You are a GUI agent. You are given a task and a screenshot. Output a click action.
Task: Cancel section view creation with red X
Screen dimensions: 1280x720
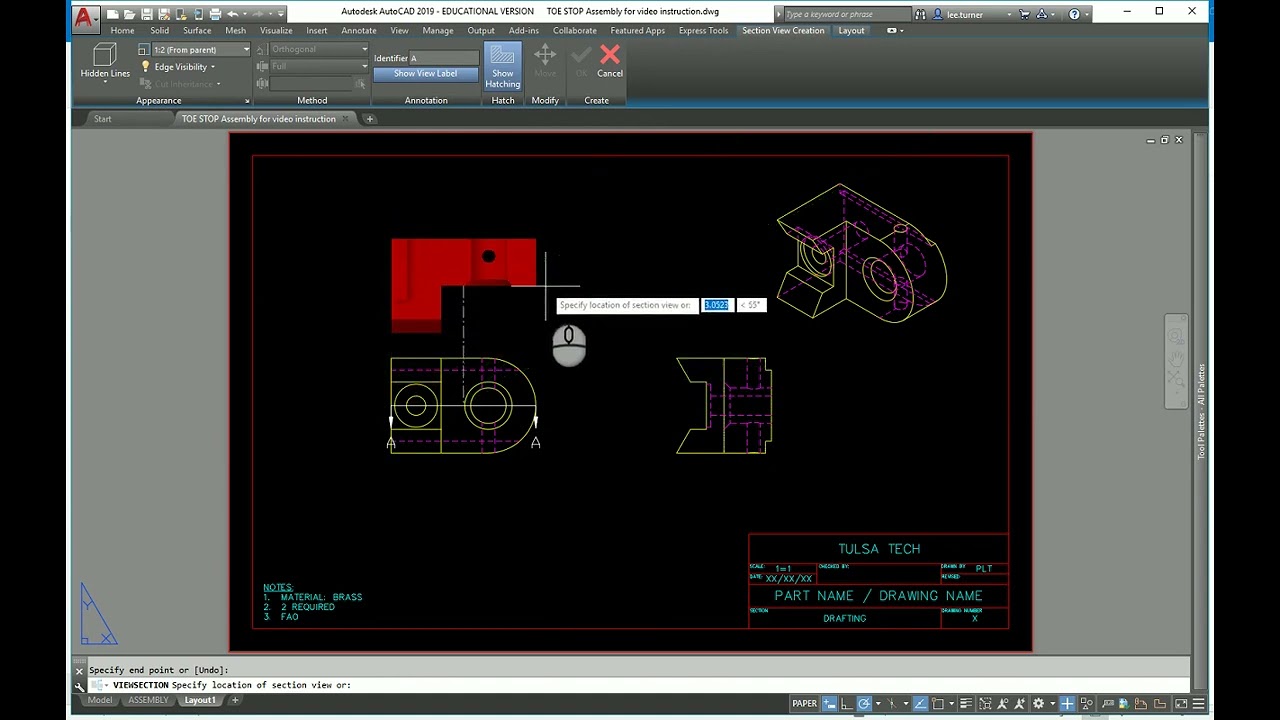610,60
